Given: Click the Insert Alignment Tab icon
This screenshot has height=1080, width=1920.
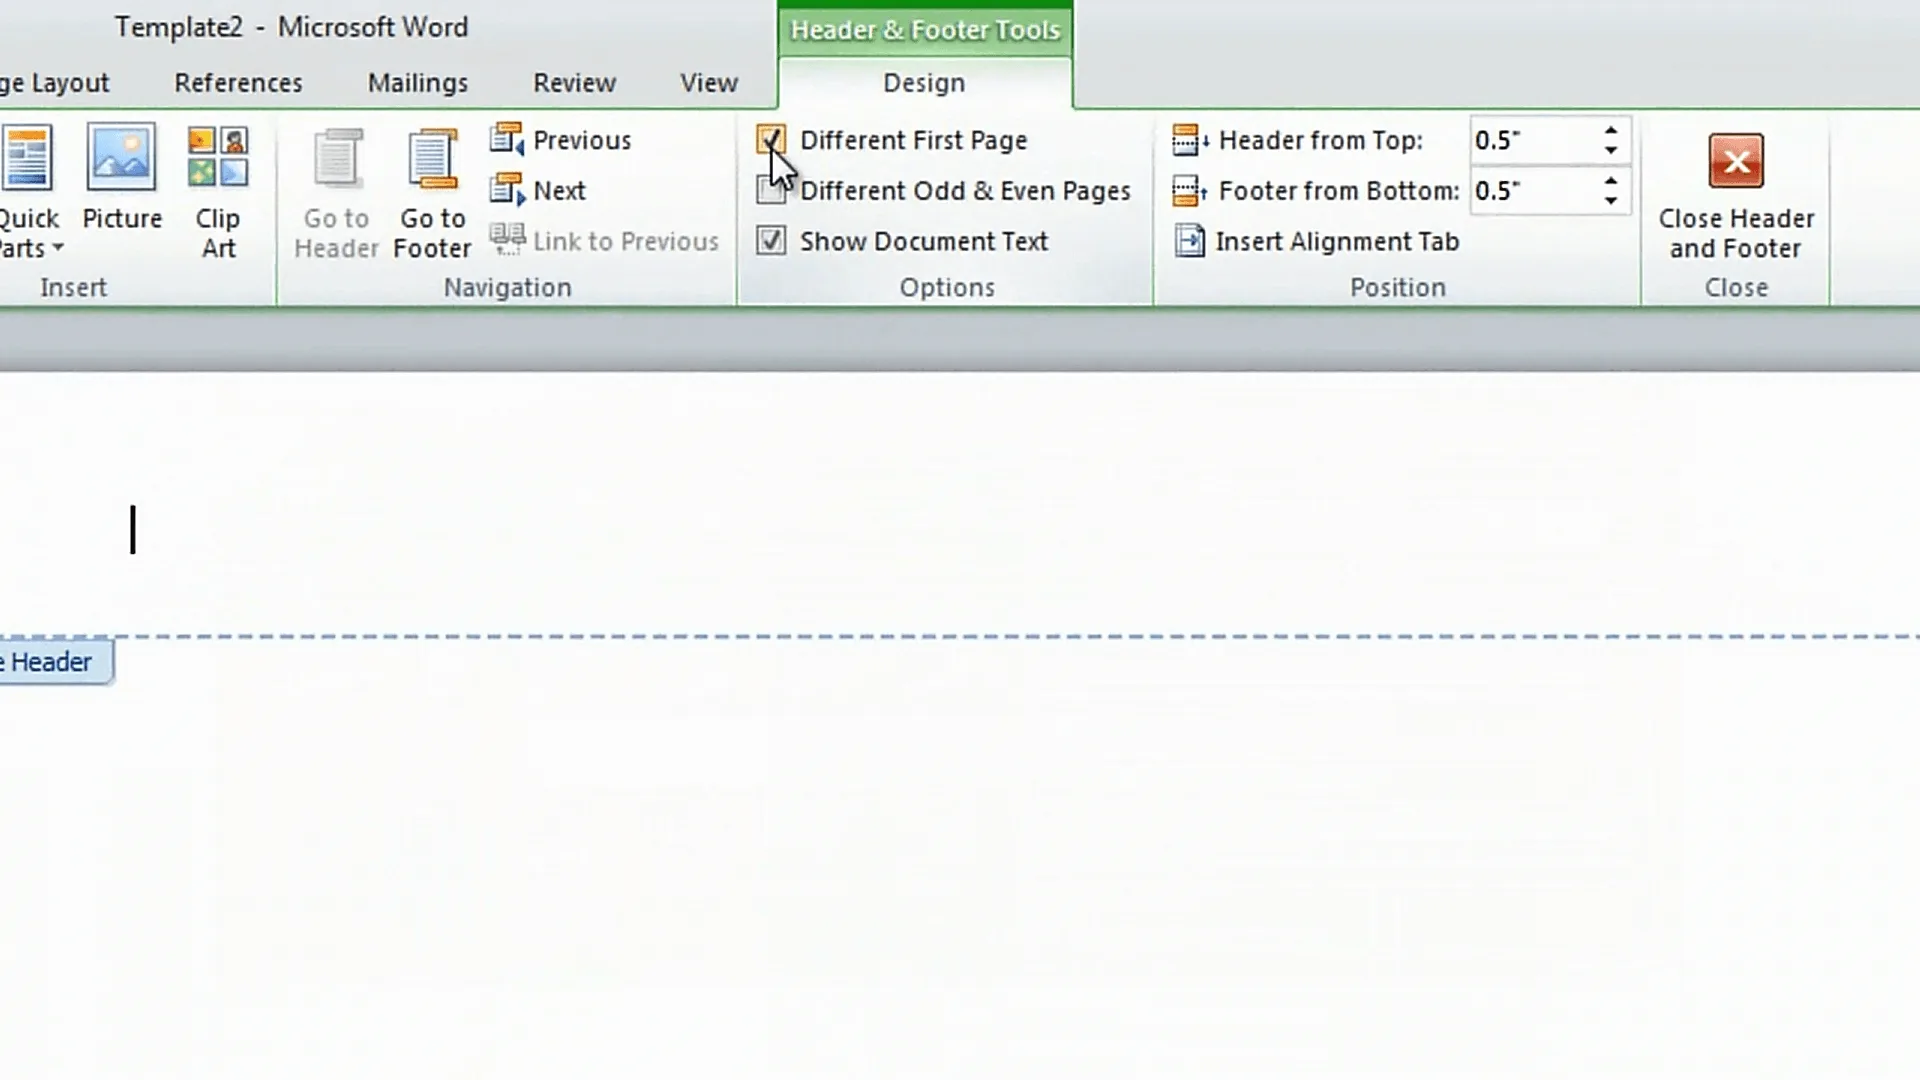Looking at the screenshot, I should (1189, 241).
